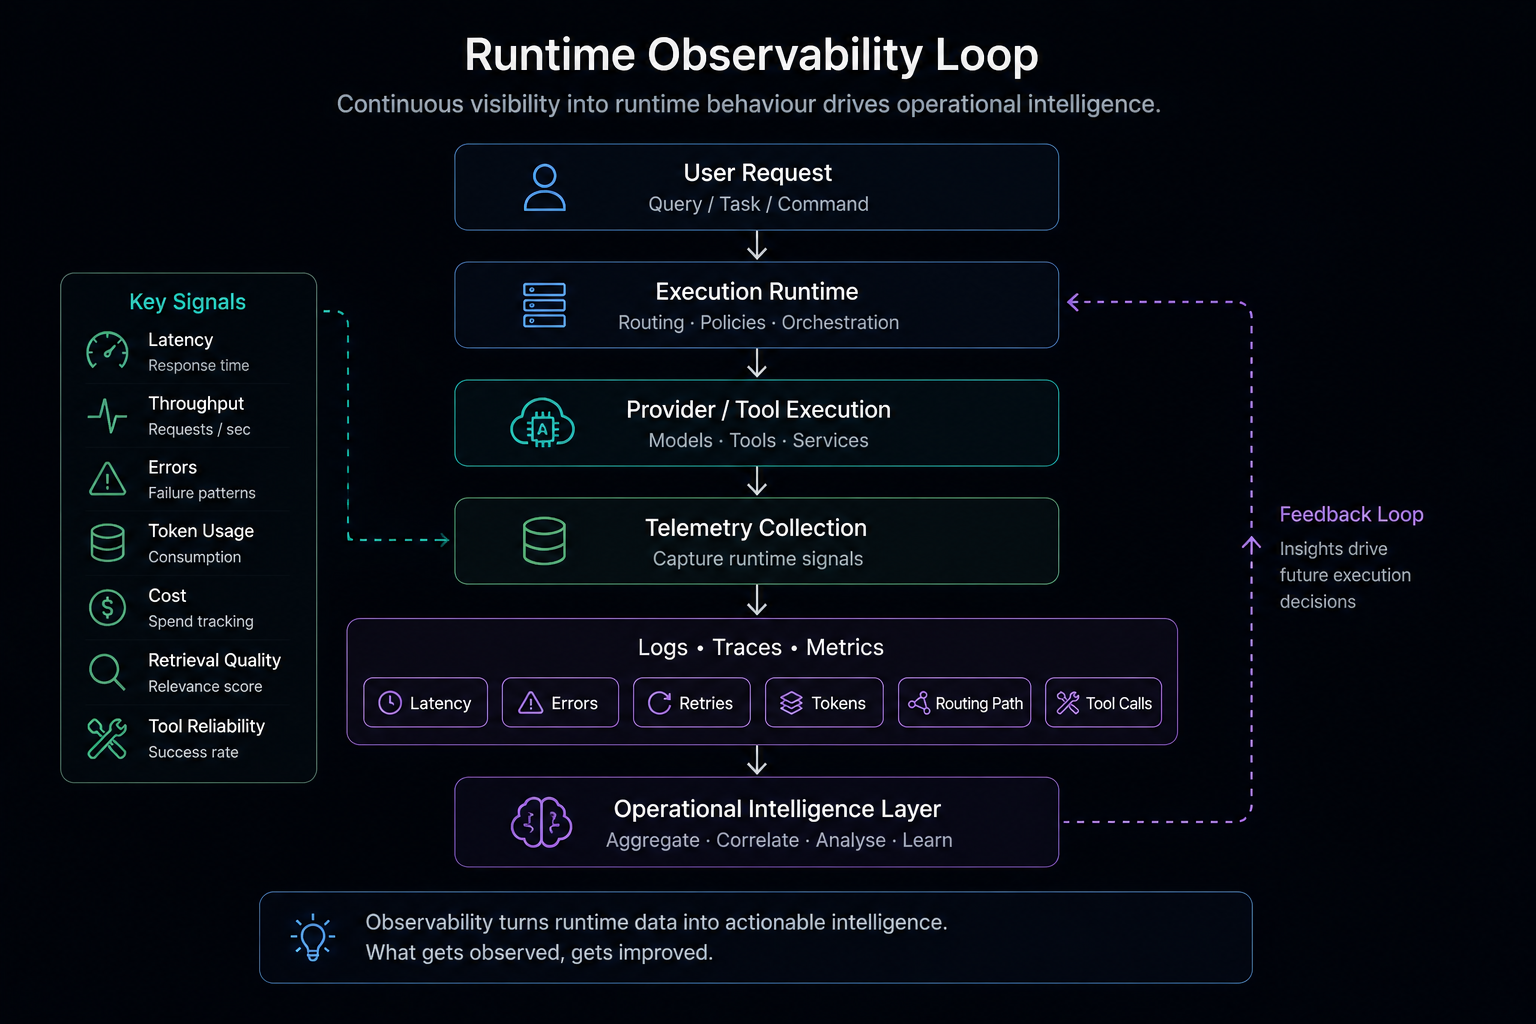Click the AI cloud chip icon
Viewport: 1536px width, 1024px height.
click(543, 423)
